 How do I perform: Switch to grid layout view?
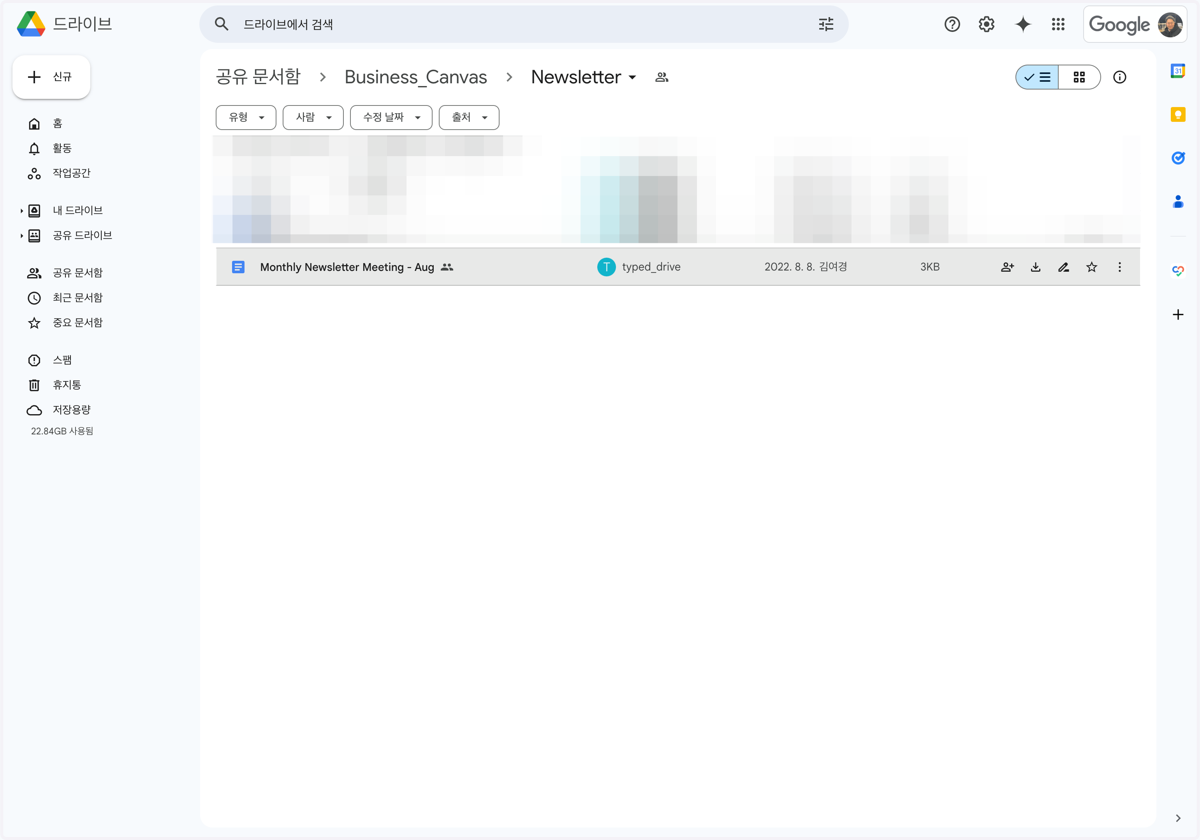point(1079,77)
